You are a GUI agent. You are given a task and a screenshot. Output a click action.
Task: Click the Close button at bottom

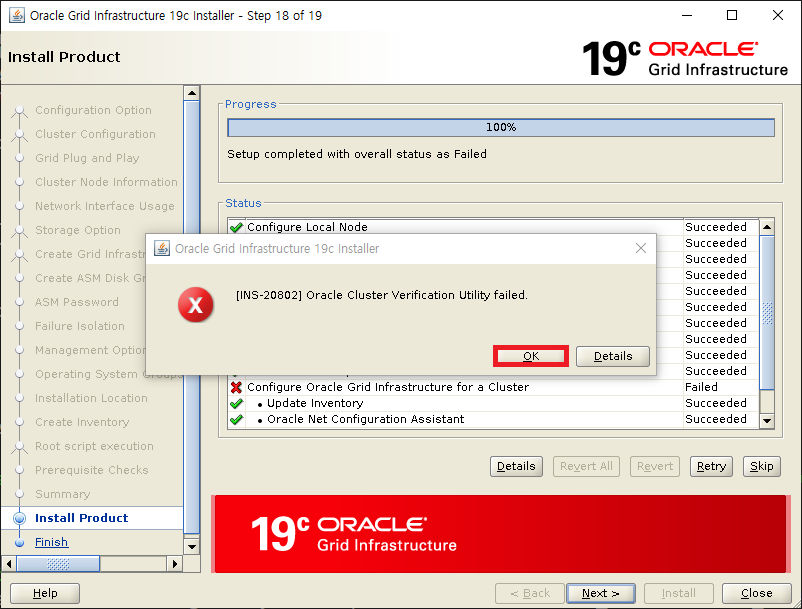click(756, 593)
